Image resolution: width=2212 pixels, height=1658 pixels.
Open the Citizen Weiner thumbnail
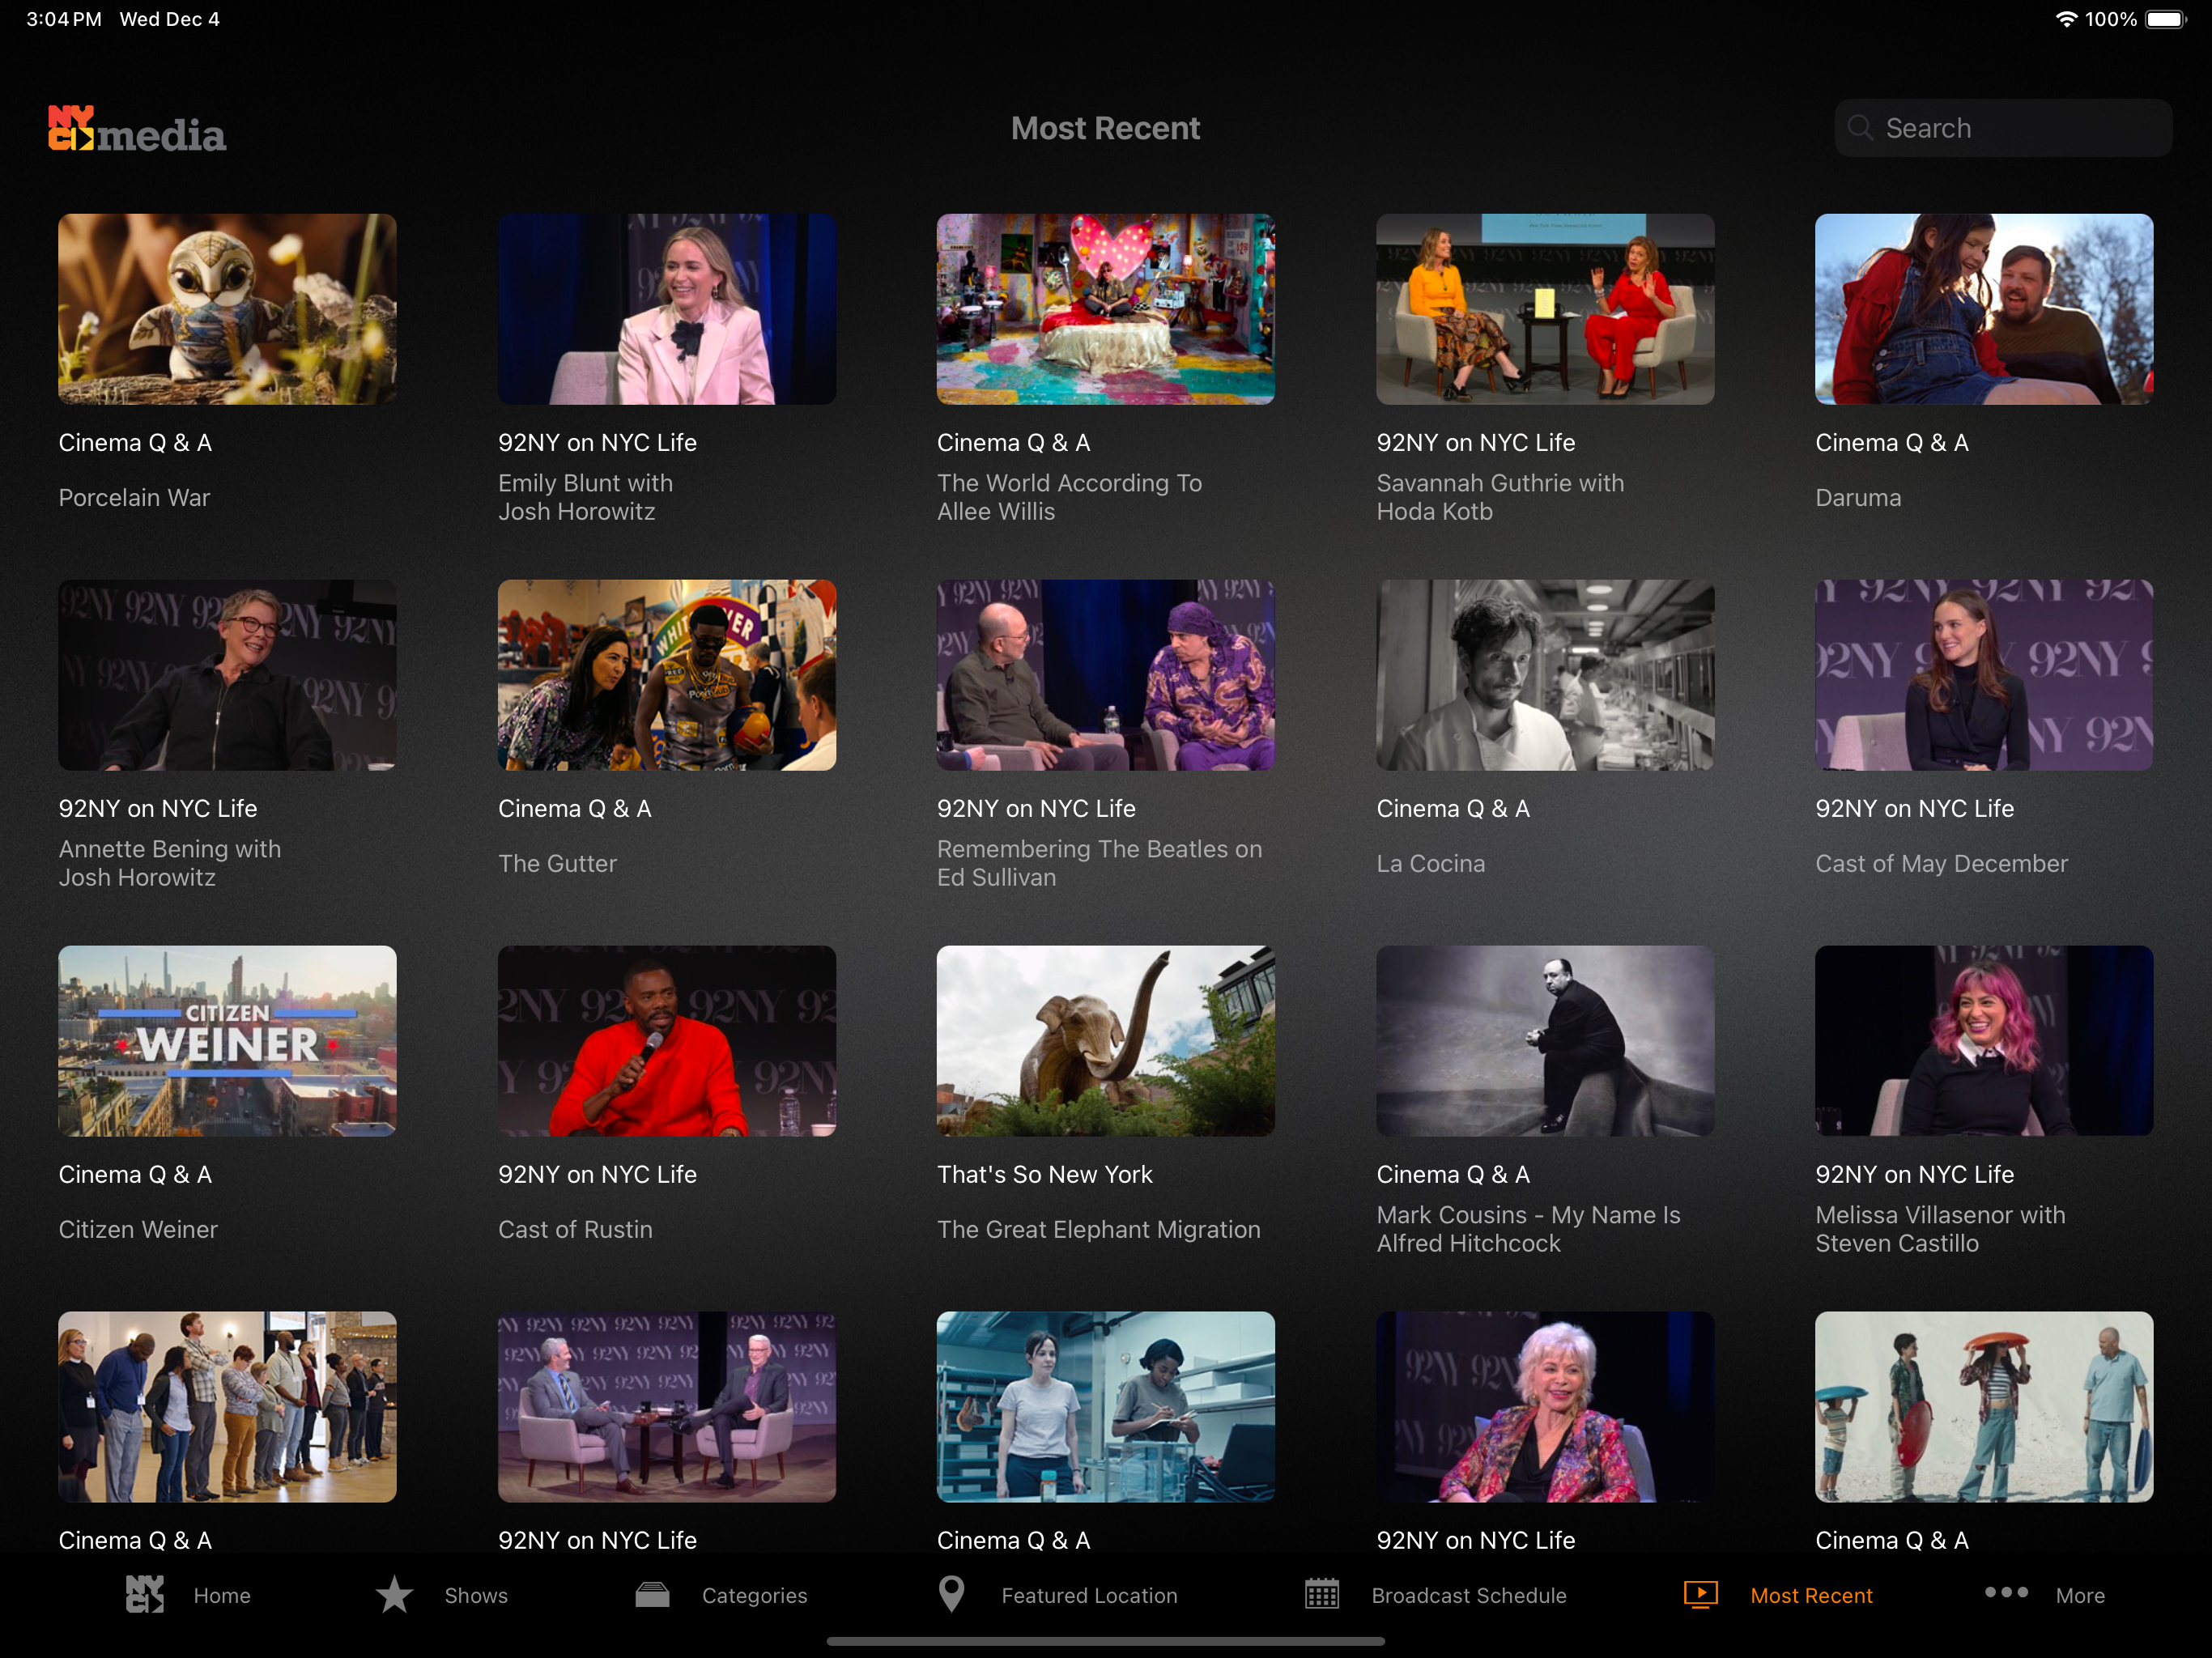point(227,1041)
